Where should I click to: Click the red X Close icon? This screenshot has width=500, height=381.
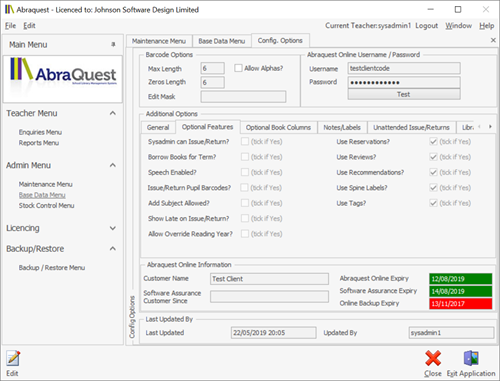pyautogui.click(x=433, y=358)
